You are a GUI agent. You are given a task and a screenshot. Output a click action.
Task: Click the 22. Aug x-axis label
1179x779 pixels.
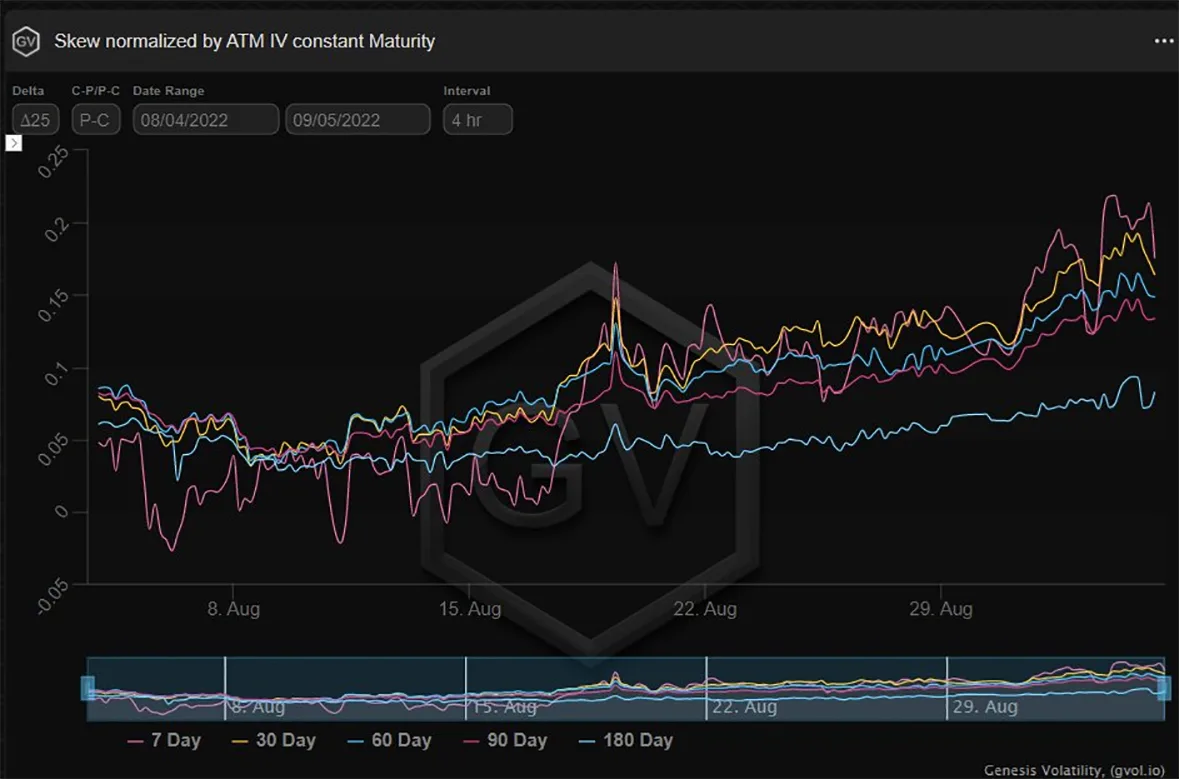(705, 609)
